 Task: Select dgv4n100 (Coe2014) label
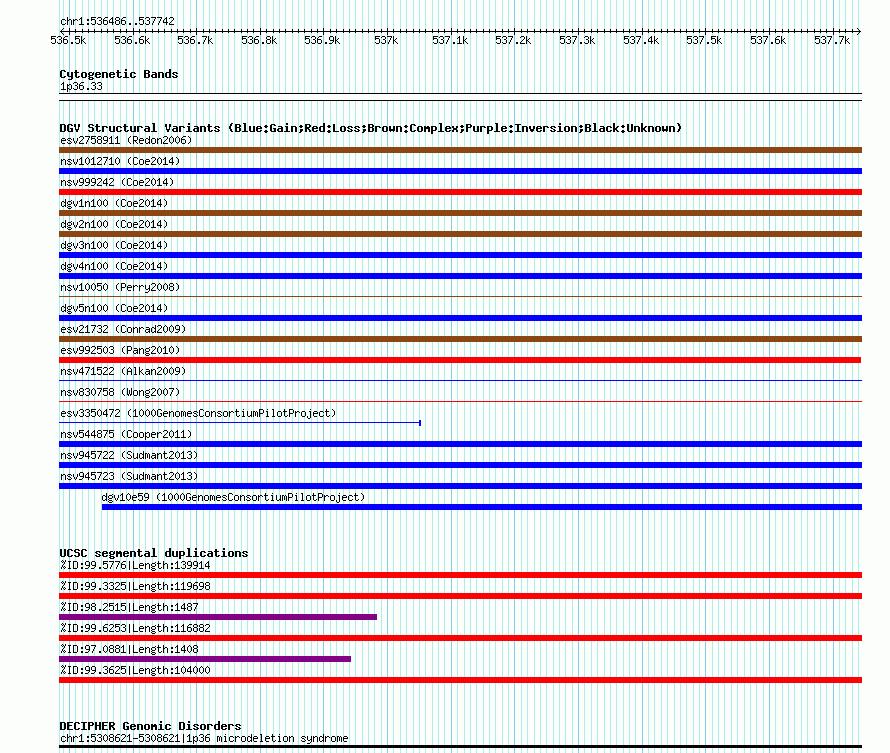tap(114, 266)
